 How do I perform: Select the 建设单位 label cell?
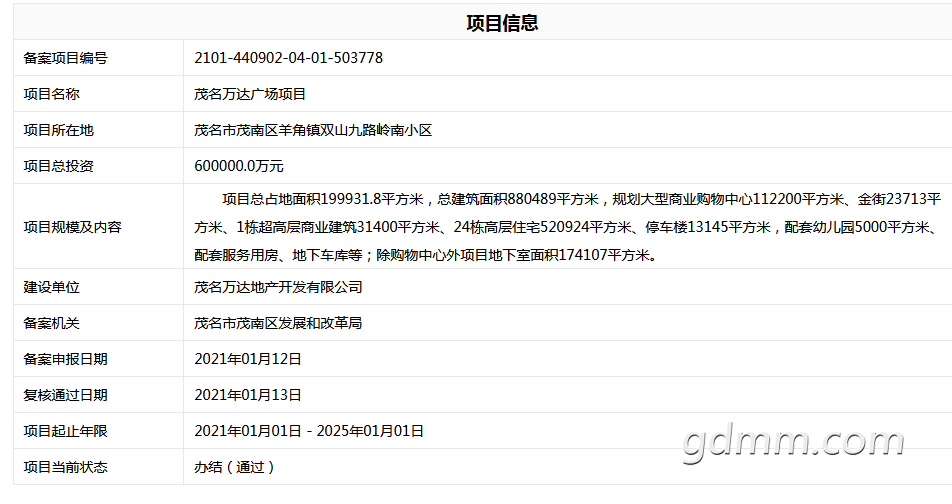click(x=98, y=287)
